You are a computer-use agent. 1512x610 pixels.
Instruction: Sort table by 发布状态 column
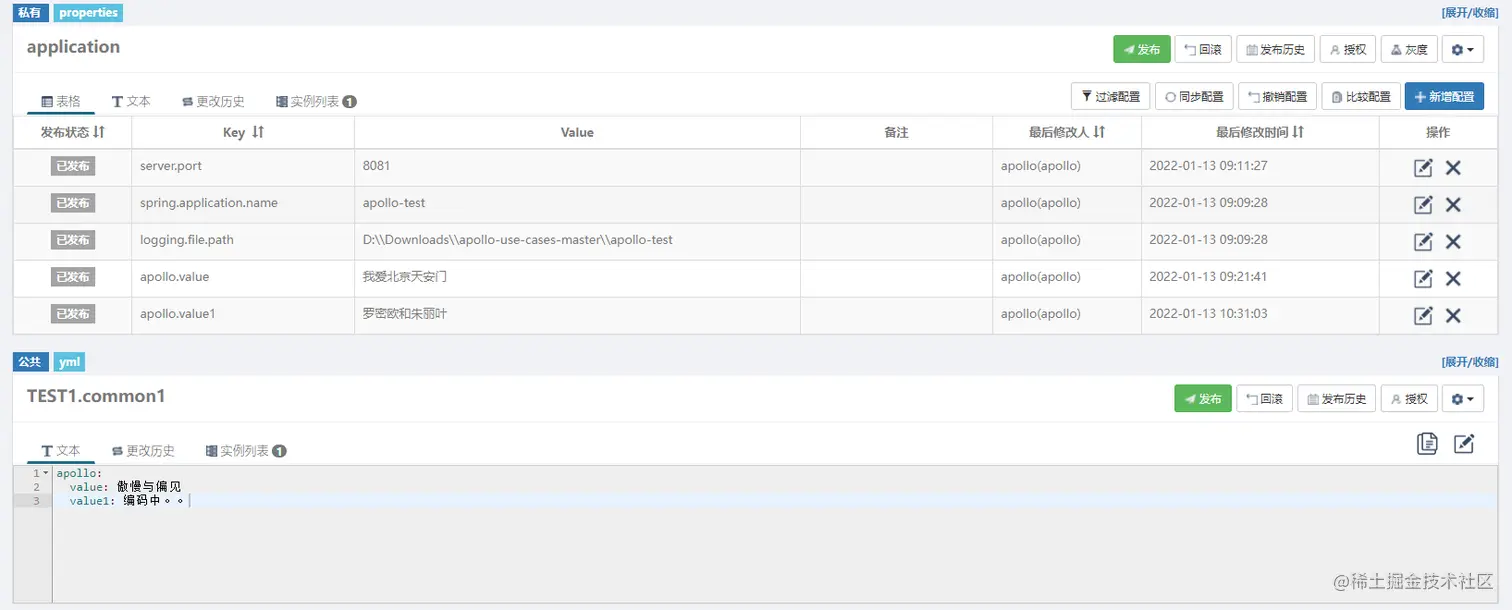coord(99,132)
